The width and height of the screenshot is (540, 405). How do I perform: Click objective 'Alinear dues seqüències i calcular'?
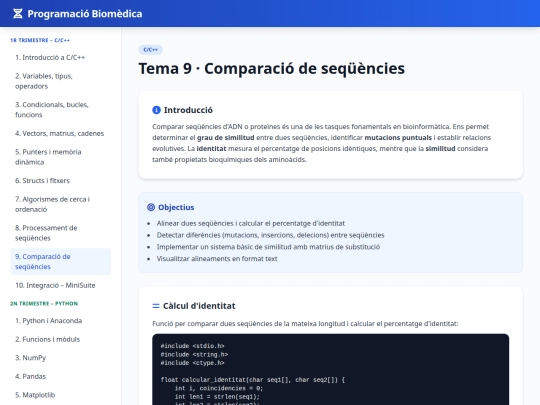tap(251, 223)
